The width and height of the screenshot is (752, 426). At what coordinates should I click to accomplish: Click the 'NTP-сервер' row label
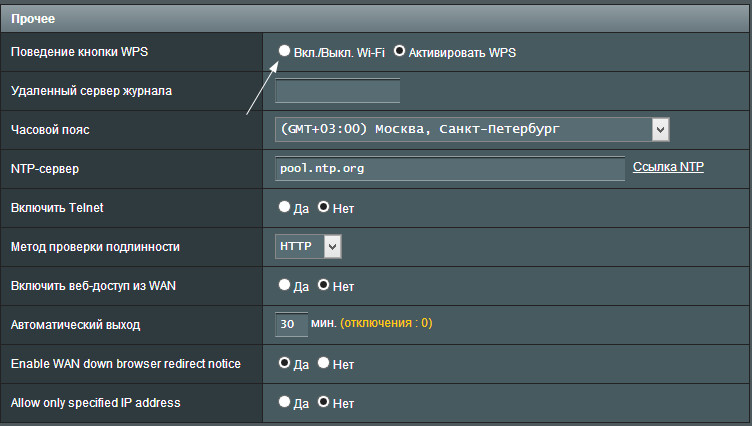click(45, 169)
